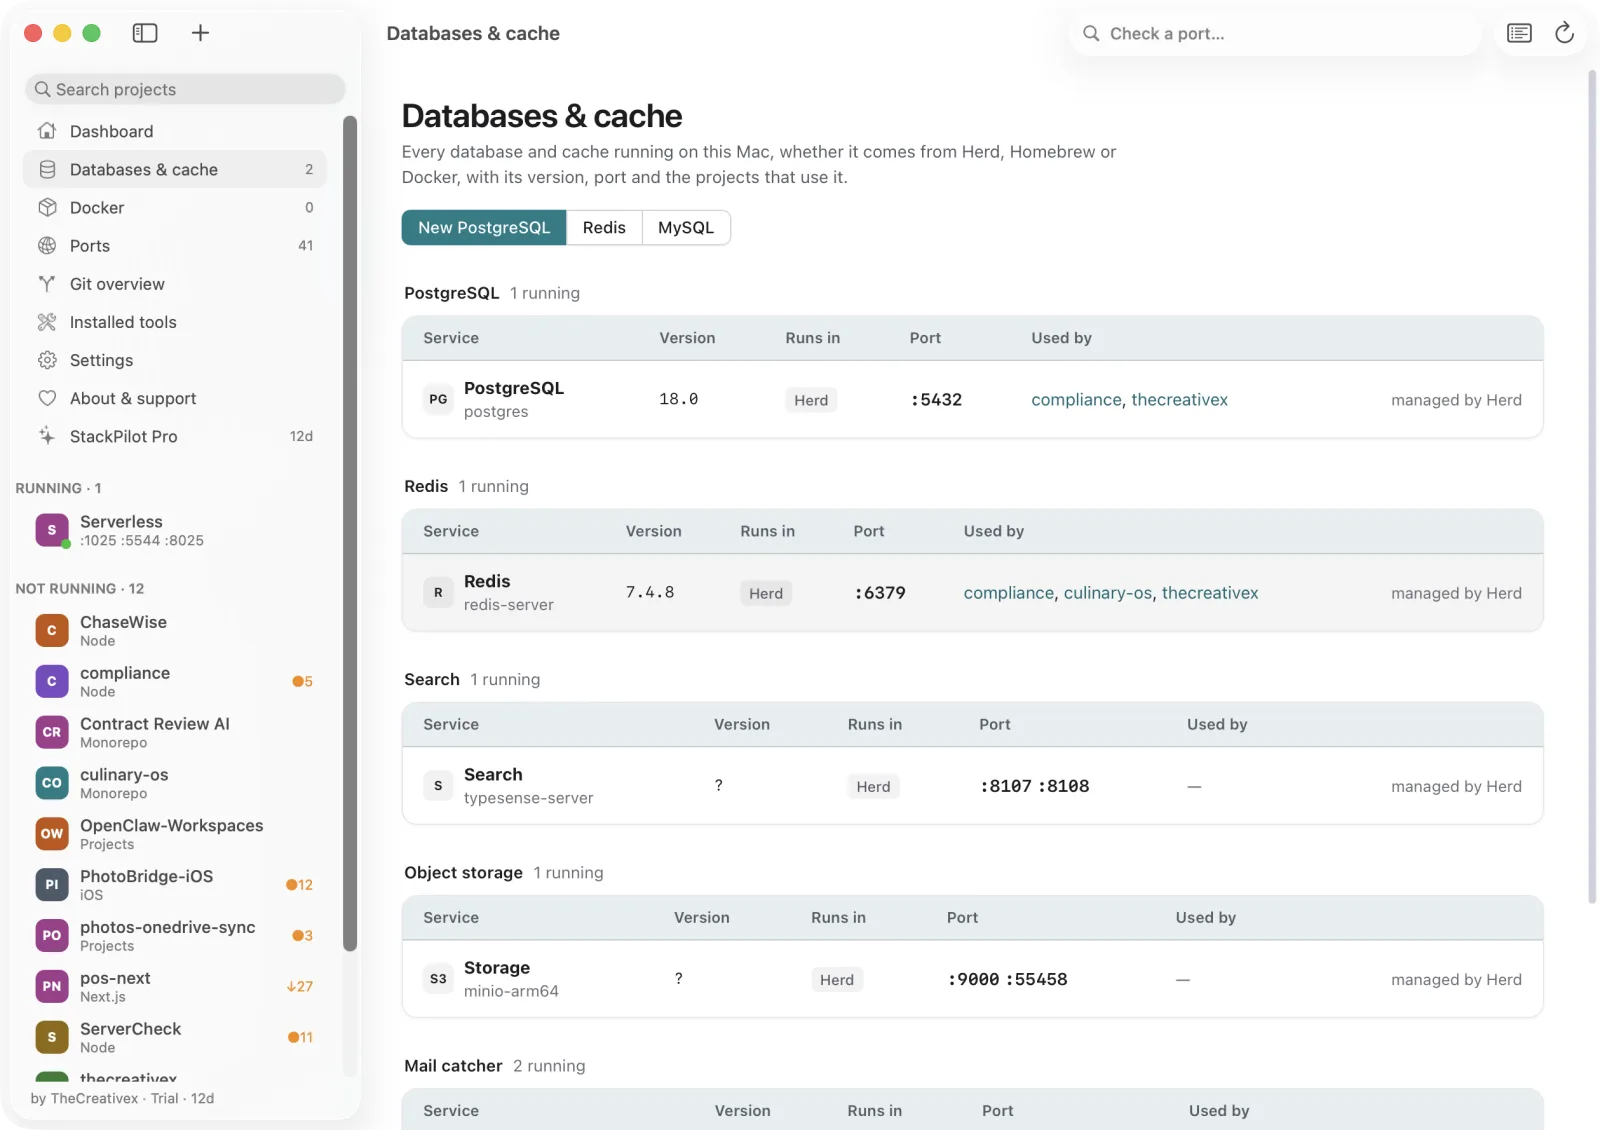Viewport: 1600px width, 1130px height.
Task: Click port :6379 value
Action: pyautogui.click(x=880, y=592)
